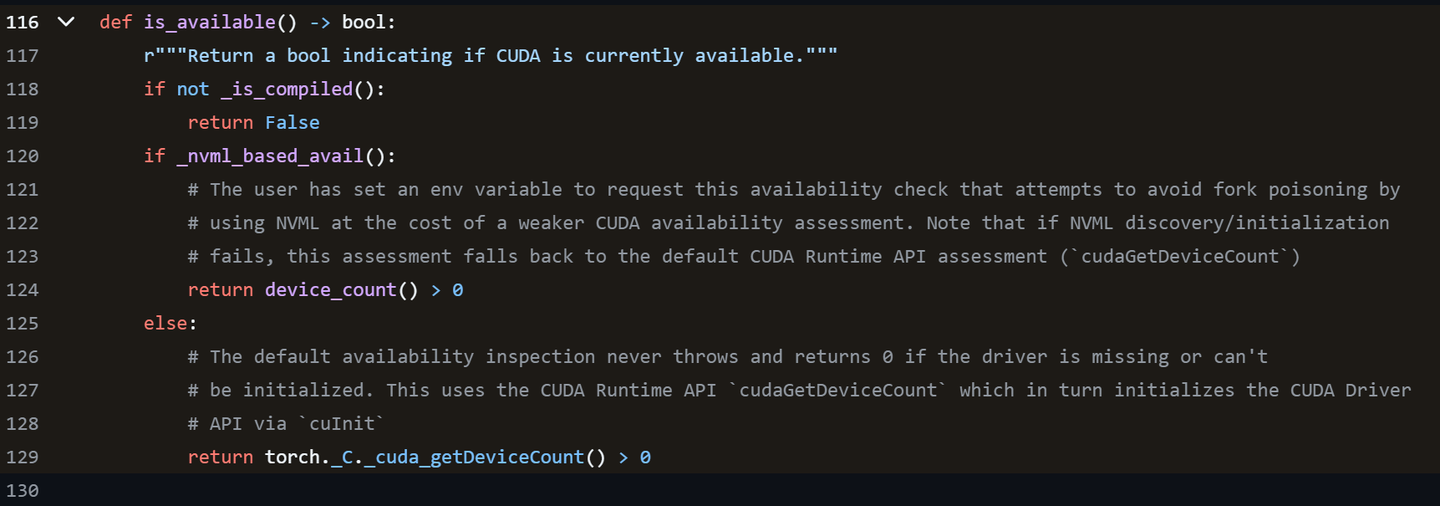Screen dimensions: 1440x506
Task: Click the _cuda_getDeviceCount symbol
Action: [473, 457]
